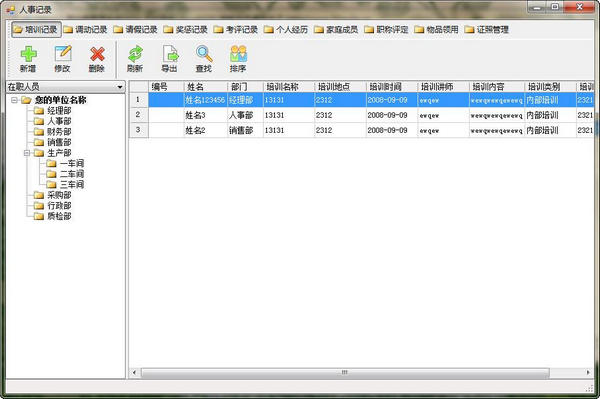Select 您的单位名称 in the tree

coord(60,100)
